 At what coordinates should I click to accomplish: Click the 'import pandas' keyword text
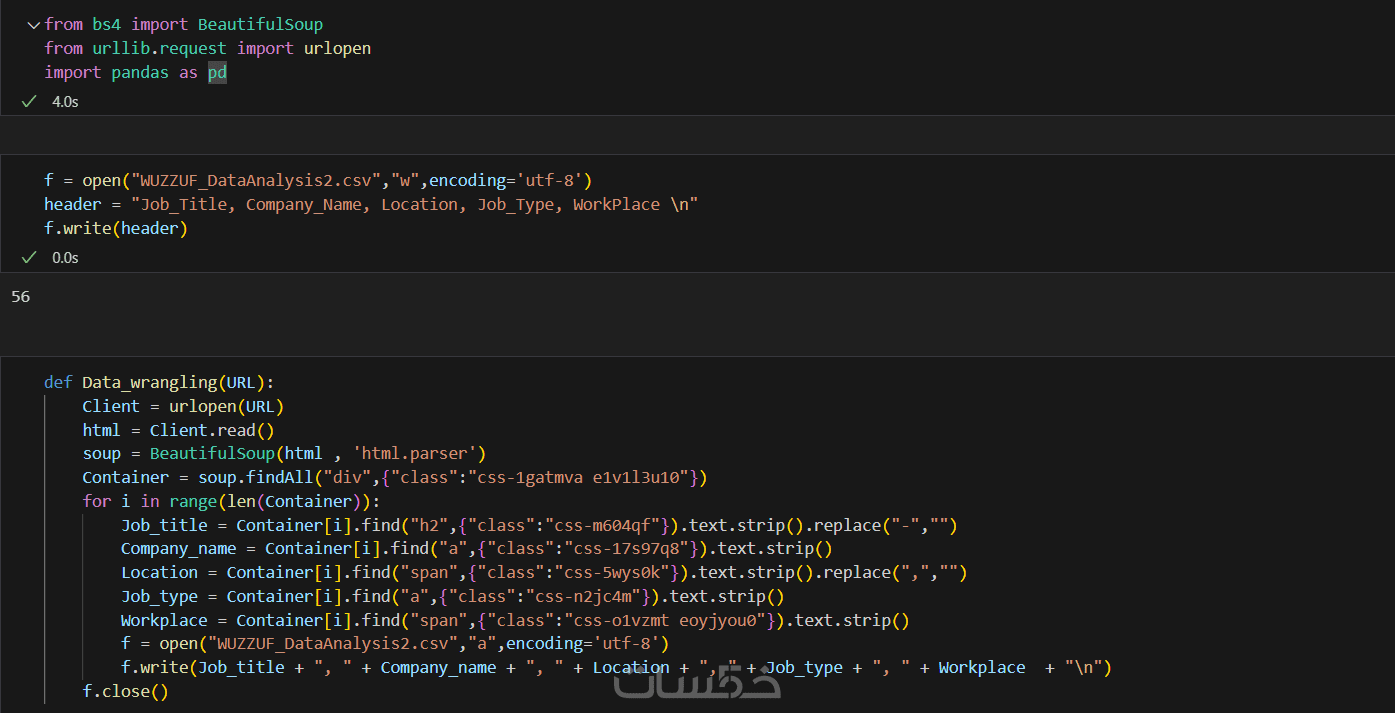[x=106, y=72]
